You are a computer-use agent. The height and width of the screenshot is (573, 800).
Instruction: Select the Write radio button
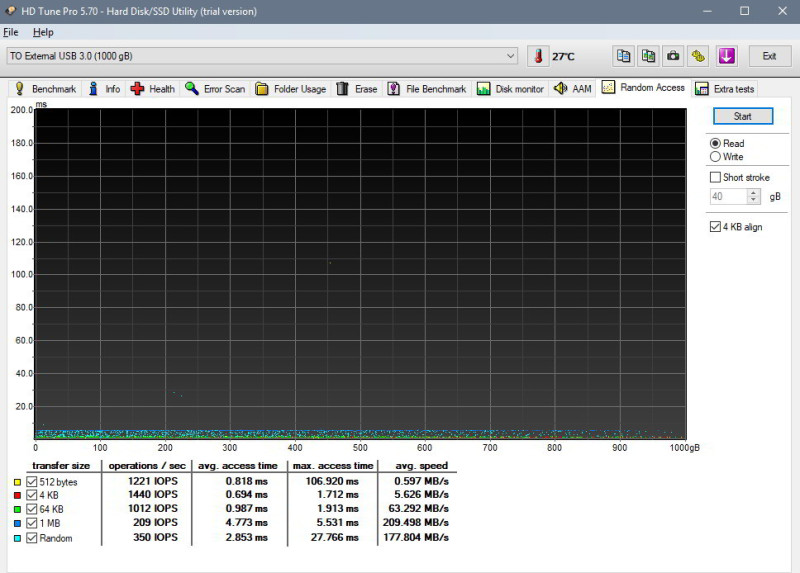click(715, 157)
